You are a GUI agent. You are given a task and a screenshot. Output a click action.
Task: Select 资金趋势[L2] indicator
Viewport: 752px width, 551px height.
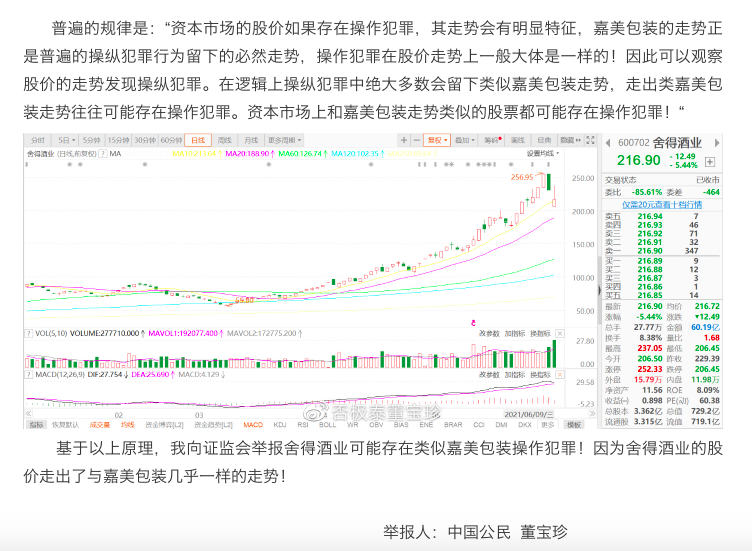[213, 425]
